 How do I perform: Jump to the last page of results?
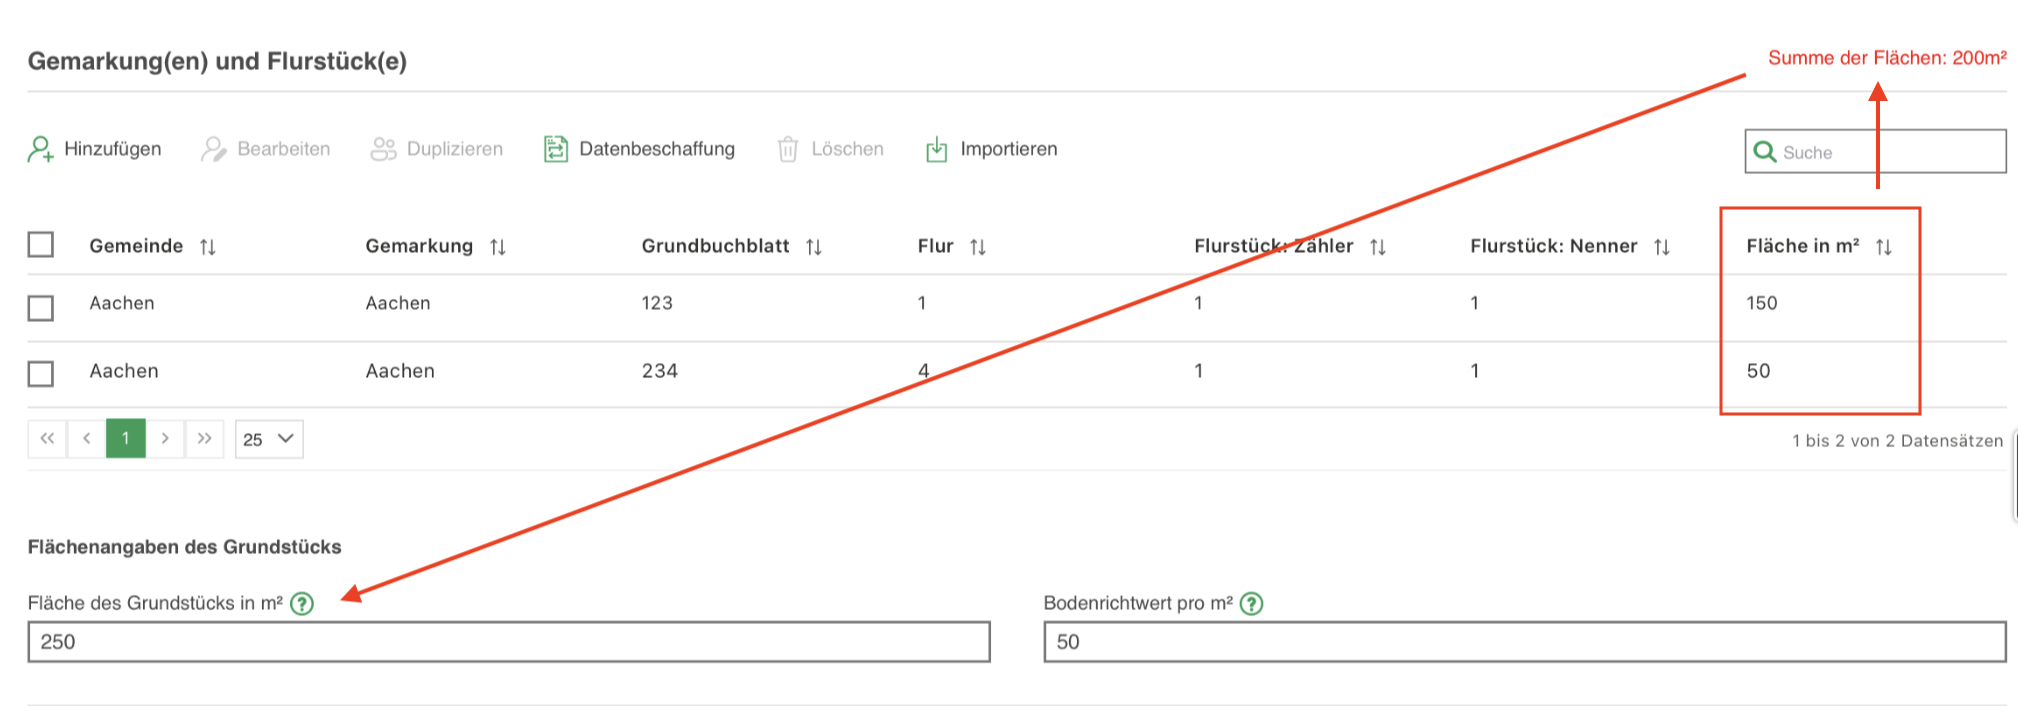[204, 439]
